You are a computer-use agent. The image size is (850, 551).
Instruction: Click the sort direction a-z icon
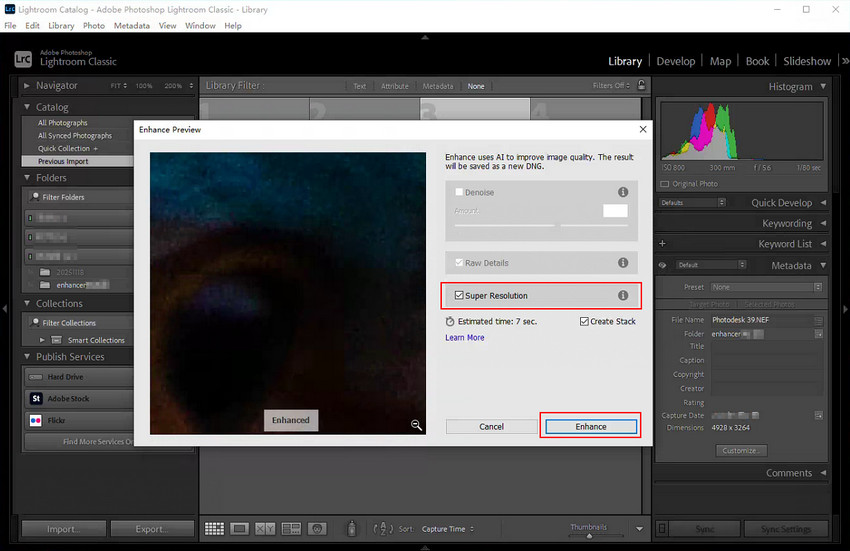tap(383, 529)
